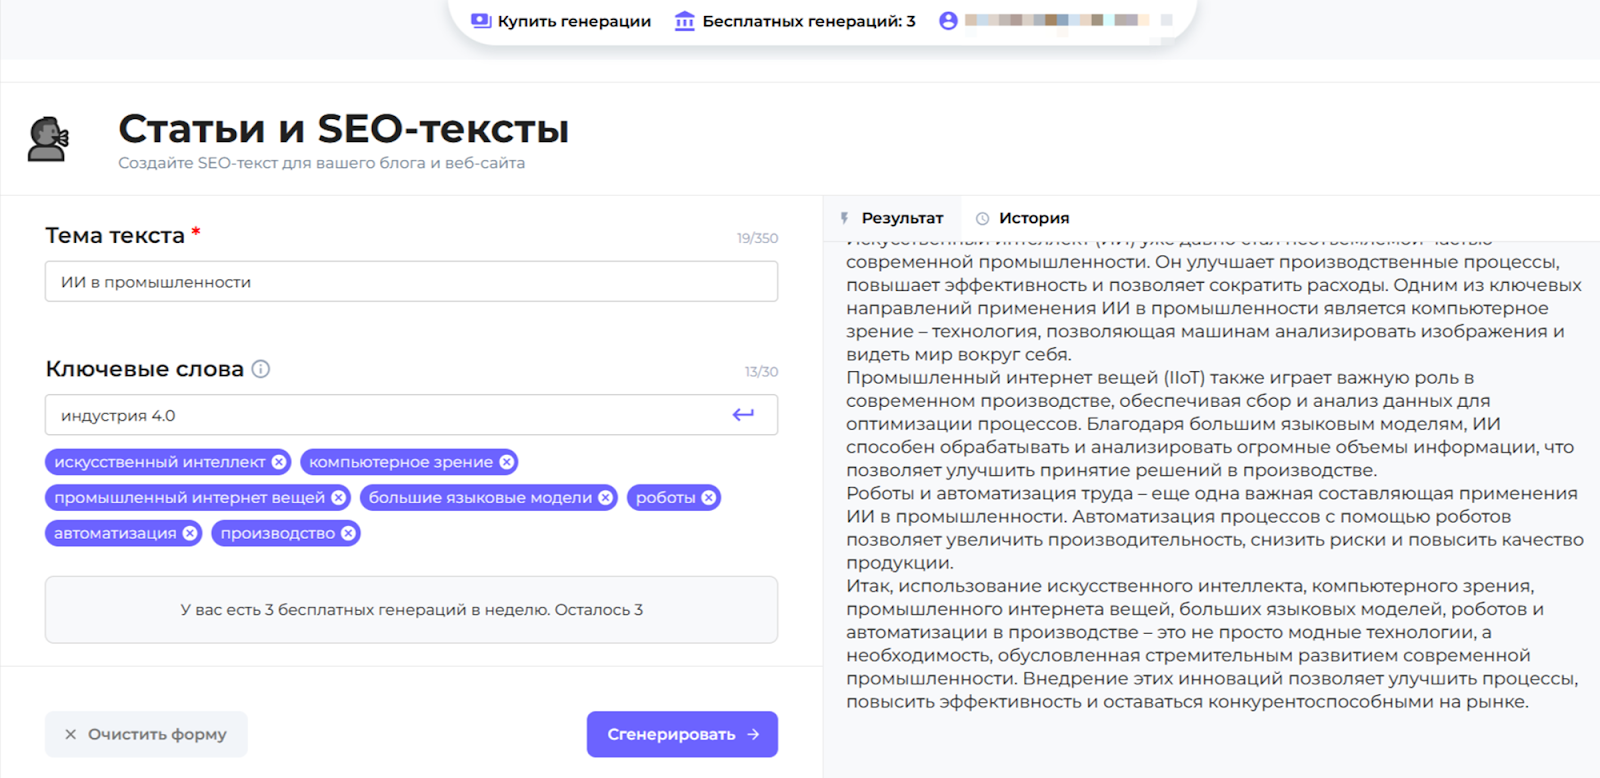Screen dimensions: 1600x778
Task: Remove the 'автоматизация' keyword tag
Action: pos(190,534)
